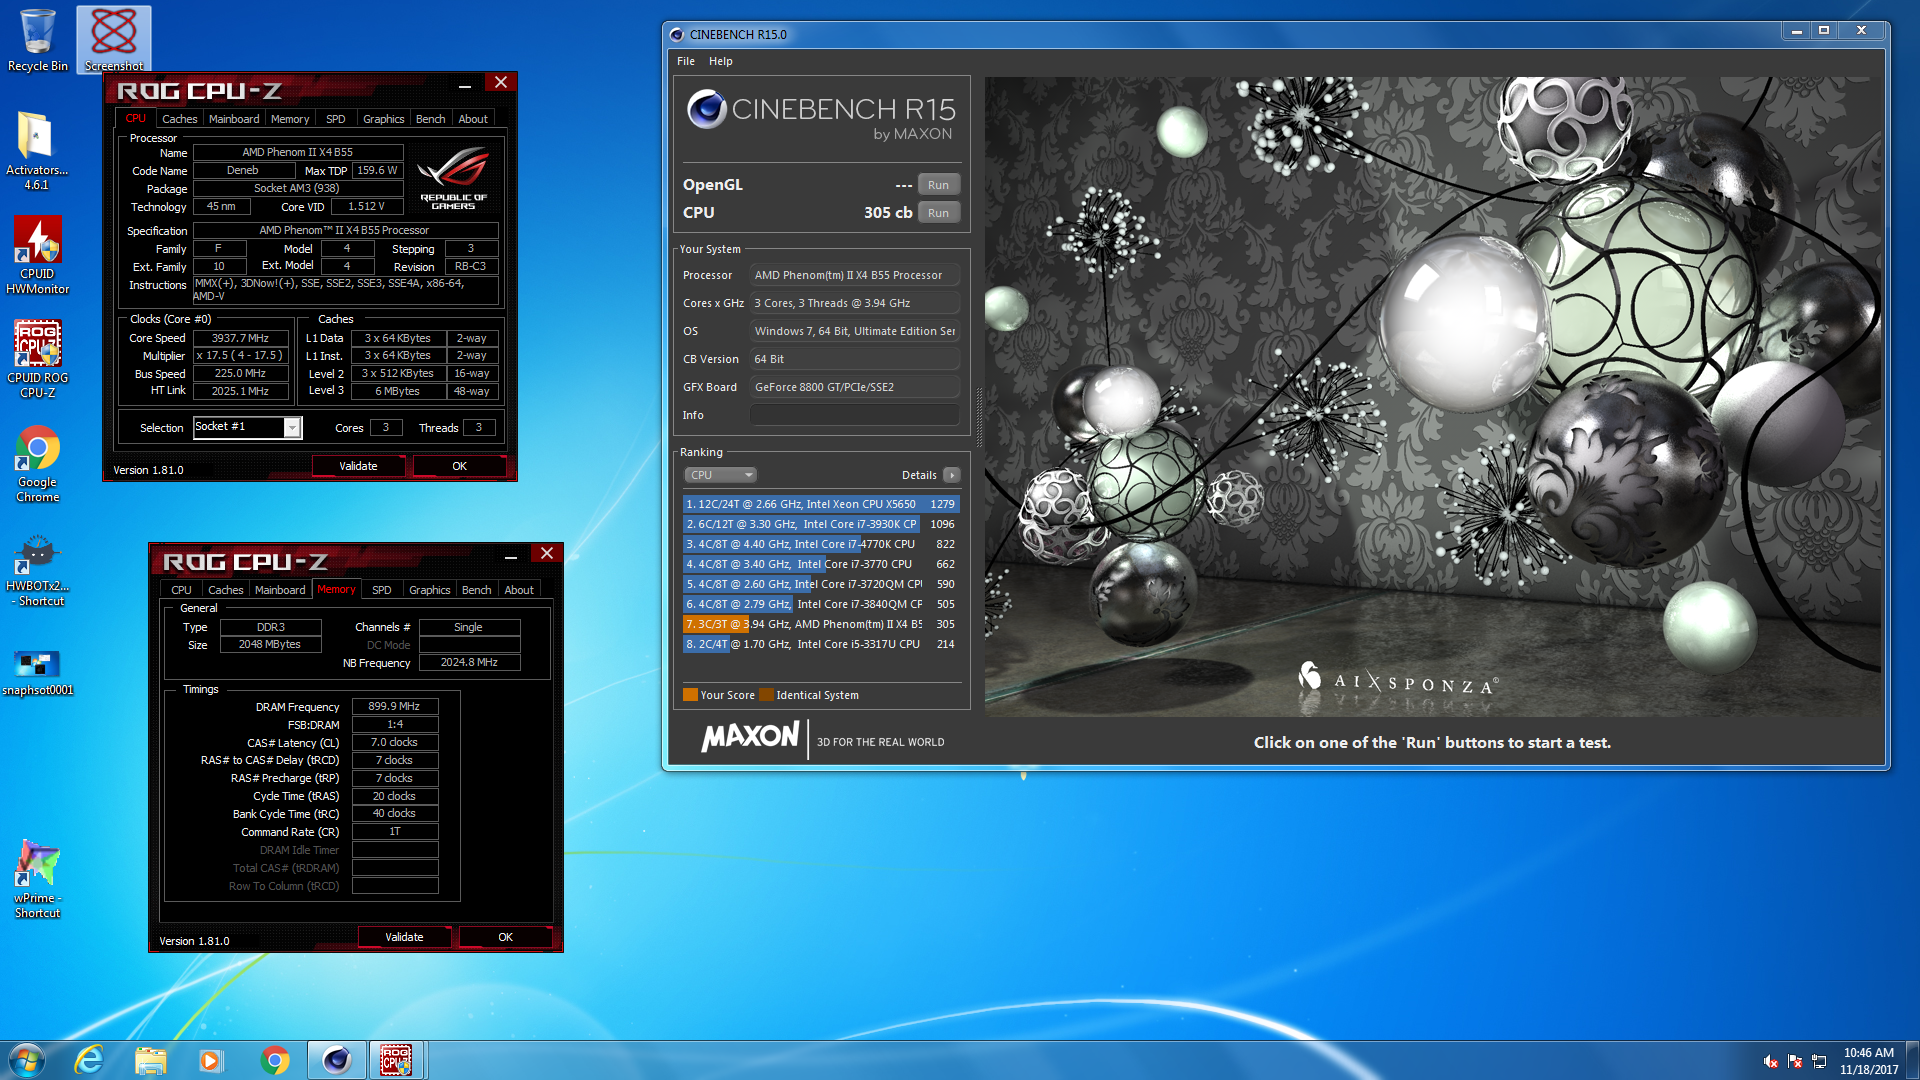Click the Cinebench title bar icon
1920x1080 pixels.
click(677, 34)
